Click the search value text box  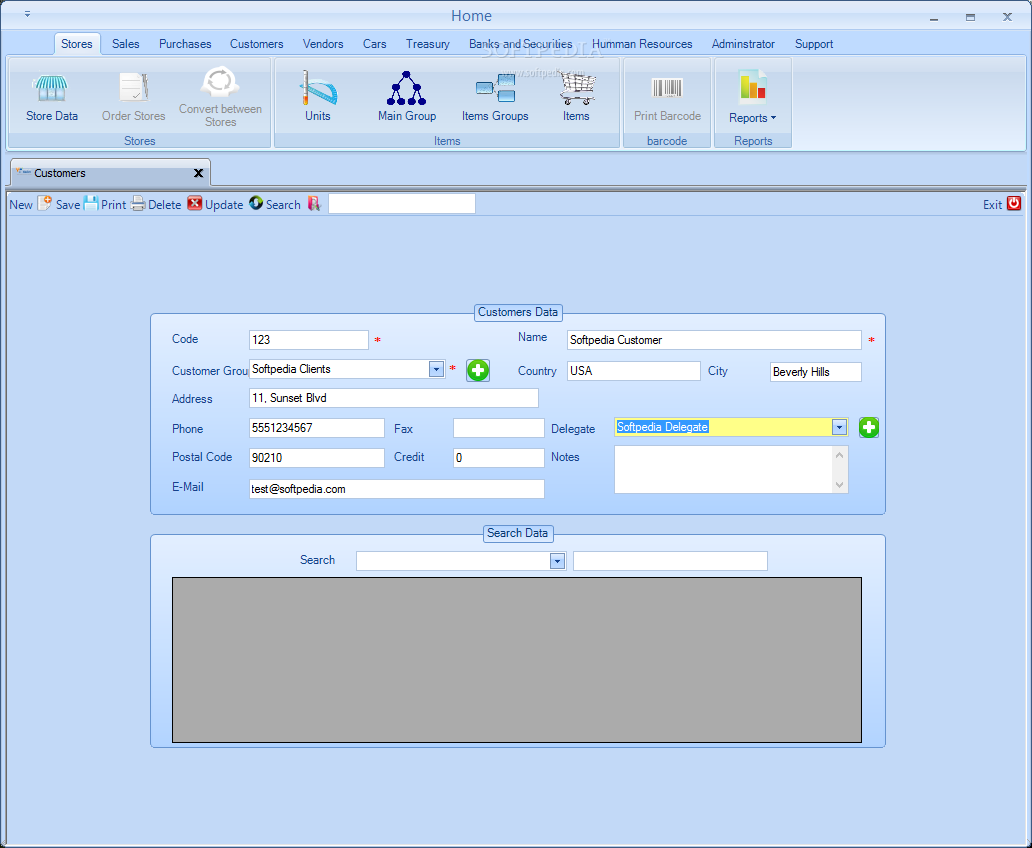coord(670,561)
